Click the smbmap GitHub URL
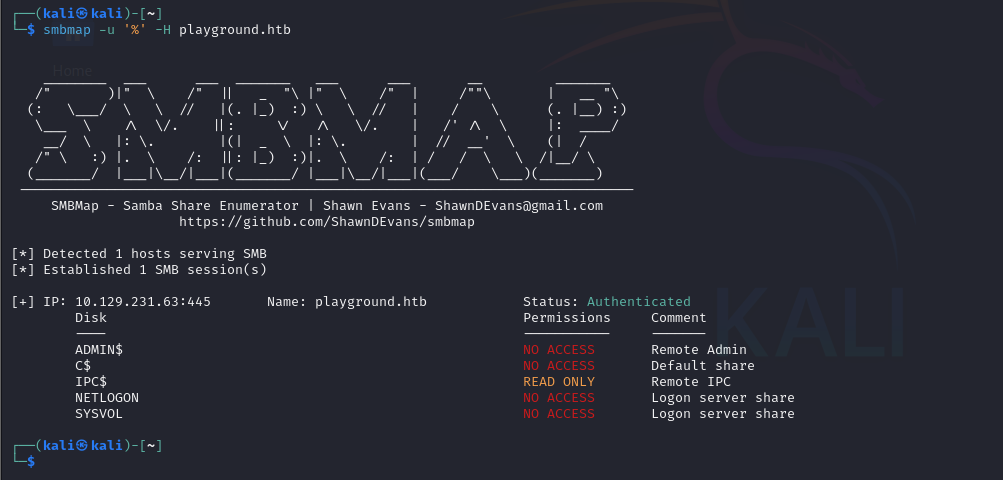Screen dimensions: 1003x480 tap(327, 221)
